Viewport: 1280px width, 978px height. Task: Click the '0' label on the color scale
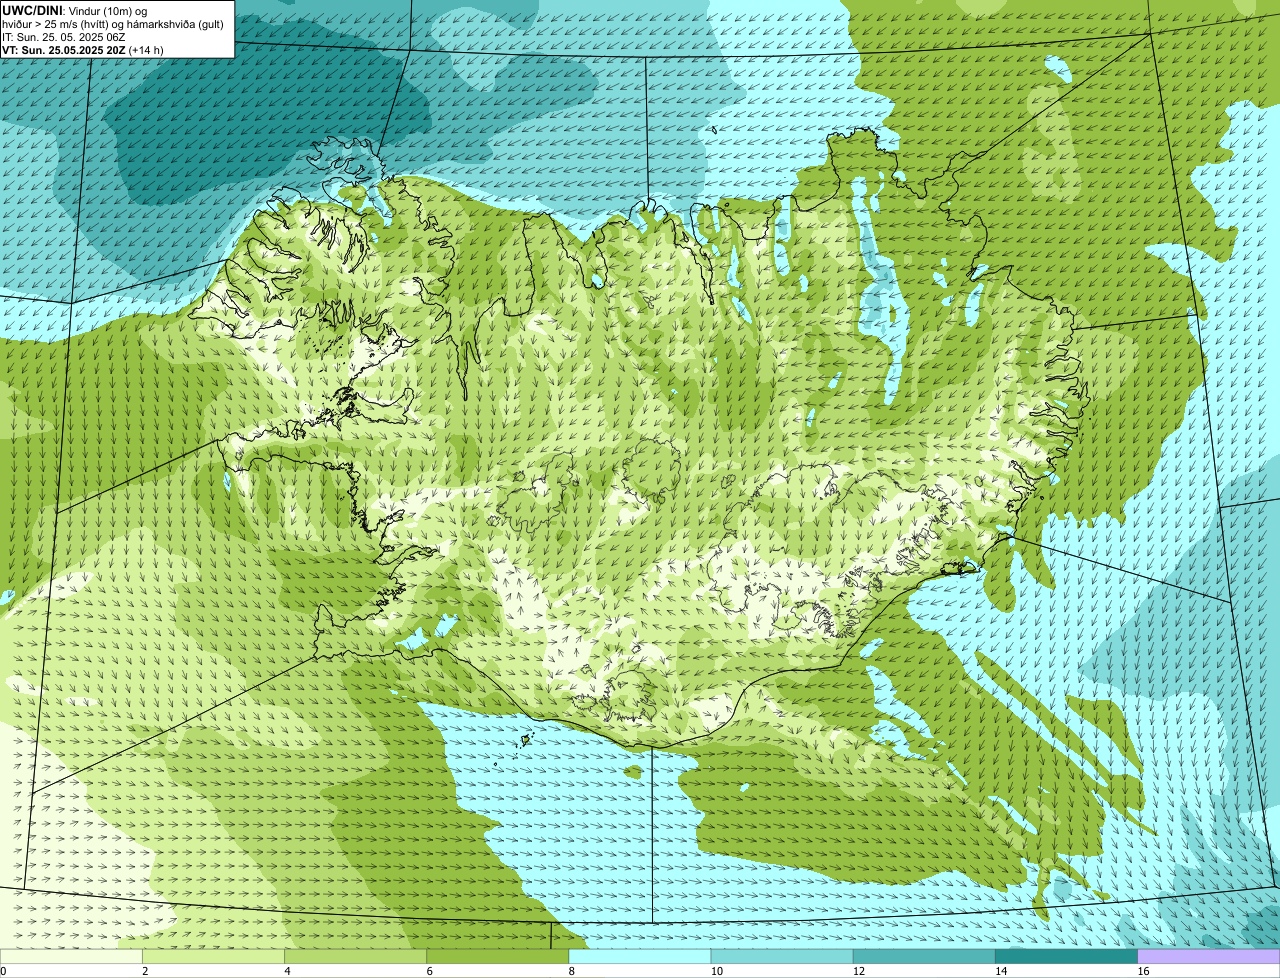[x=3, y=971]
